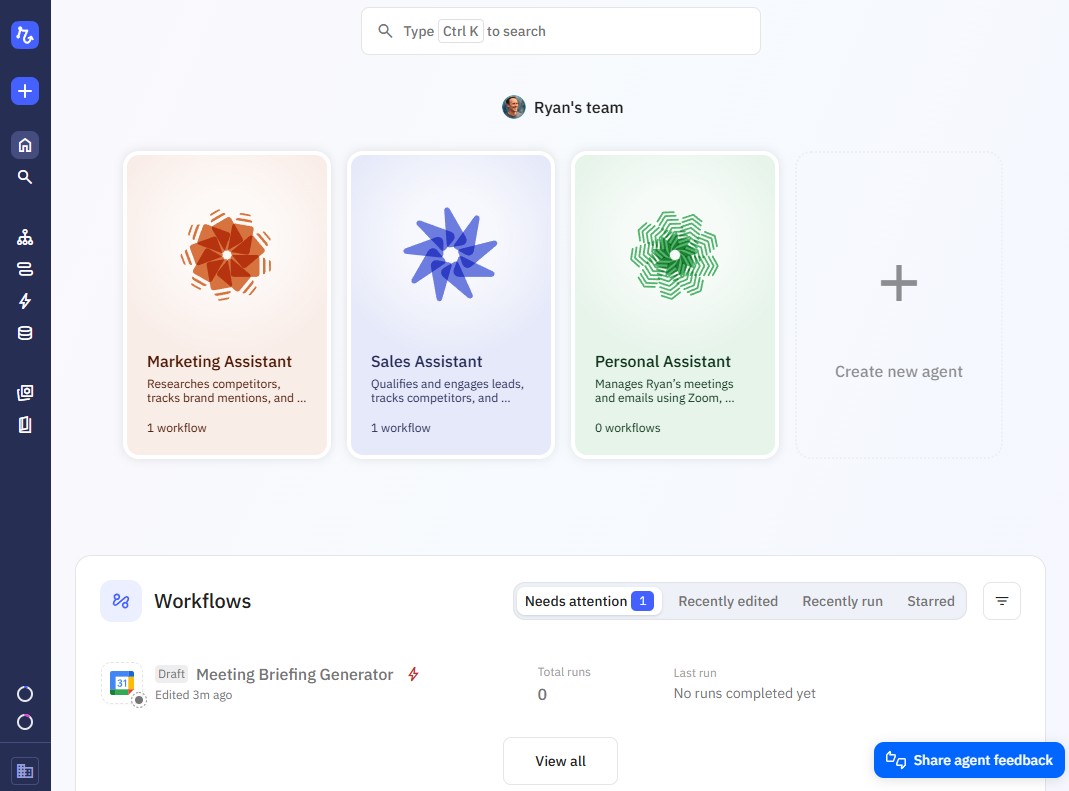Open the Ctrl K search field
1069x791 pixels.
click(x=560, y=31)
